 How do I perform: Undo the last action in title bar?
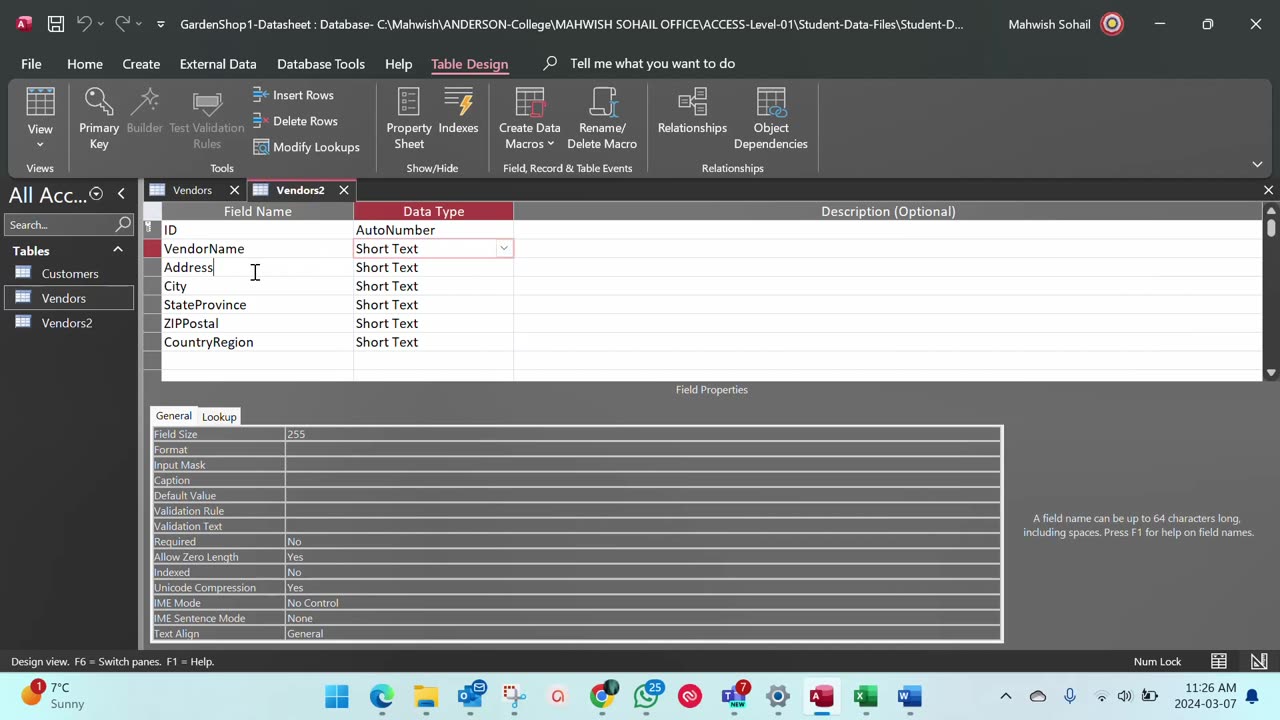(x=84, y=24)
